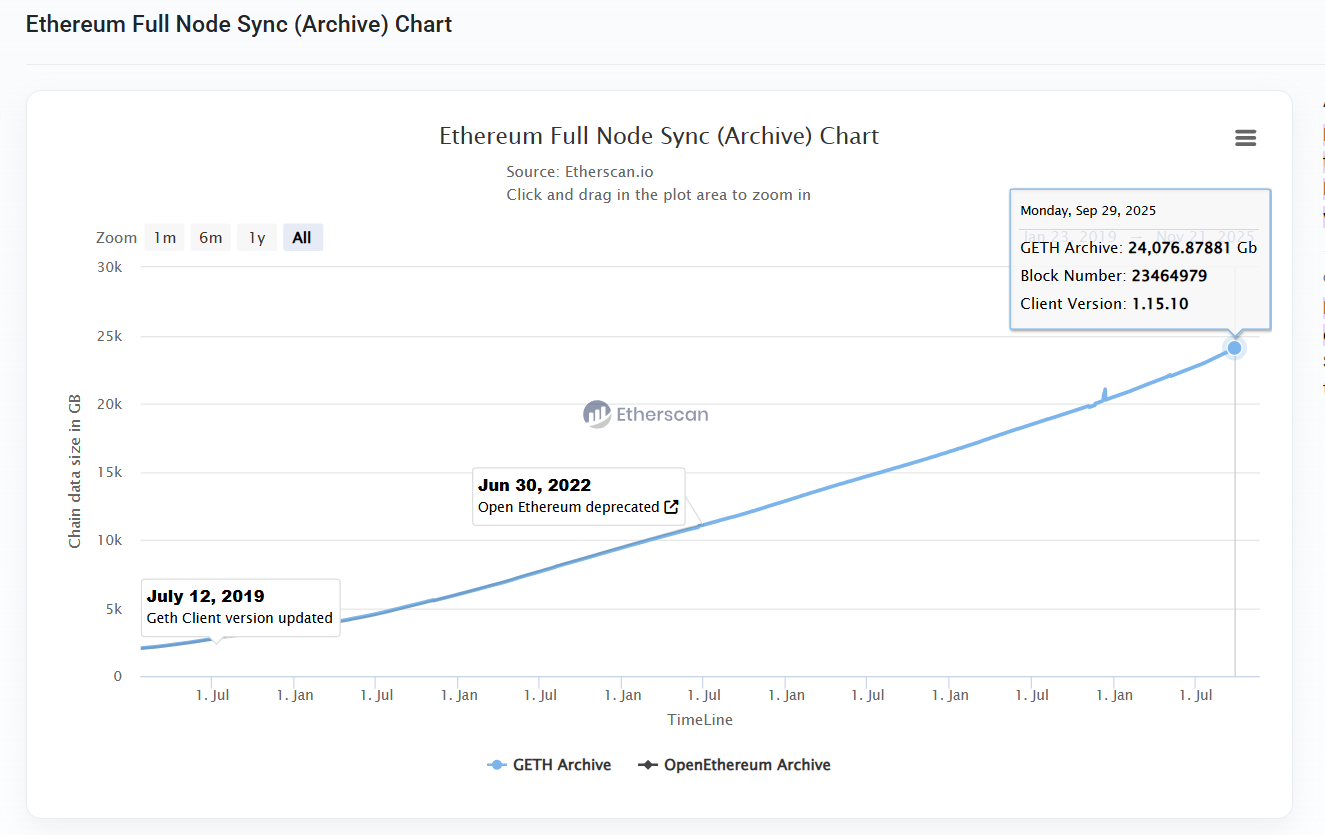Viewport: 1325px width, 835px height.
Task: Open the chart hamburger context menu
Action: pos(1245,138)
